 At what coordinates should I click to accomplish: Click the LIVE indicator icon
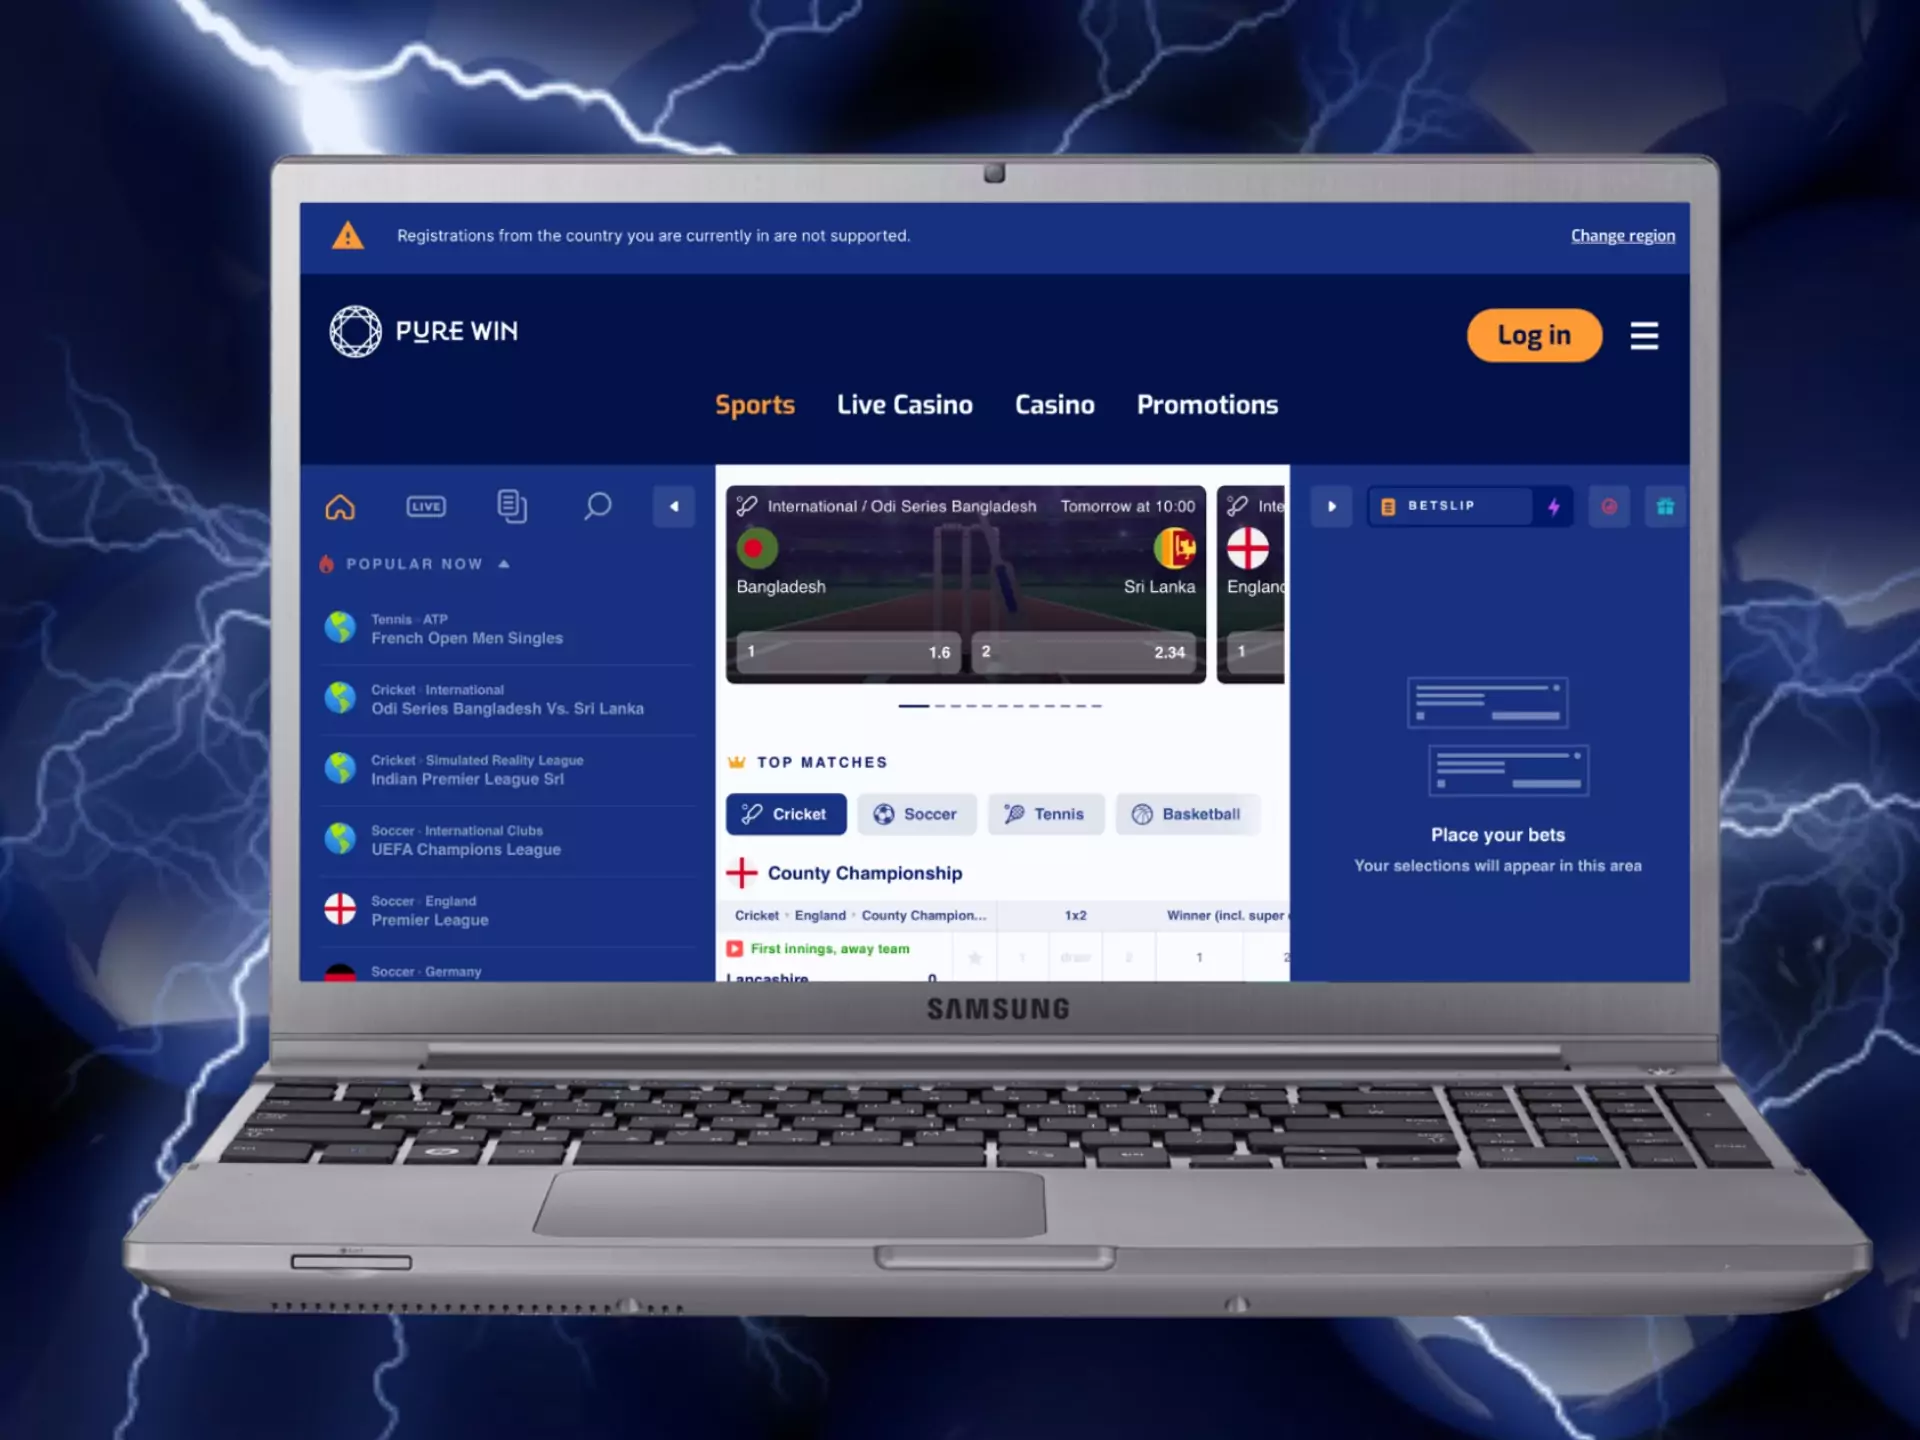(425, 505)
